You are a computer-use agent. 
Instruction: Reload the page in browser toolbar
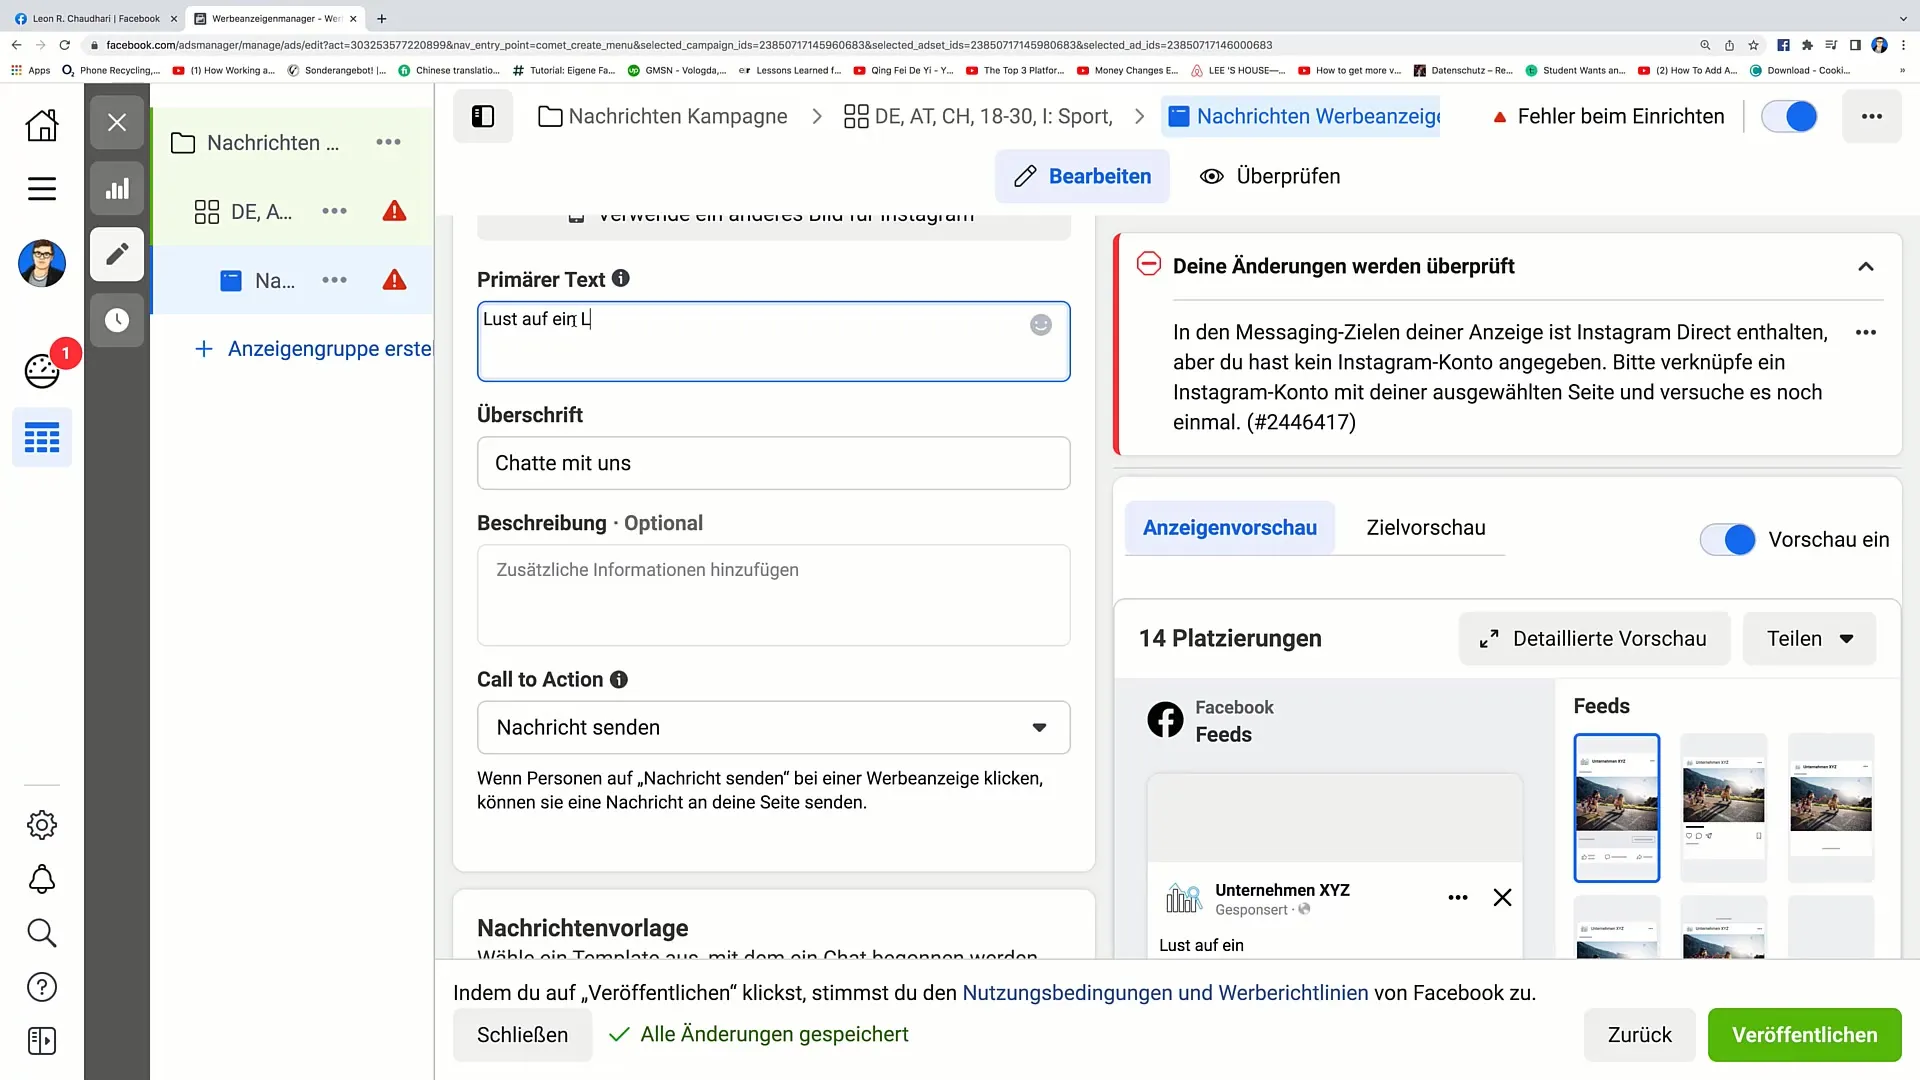point(65,45)
